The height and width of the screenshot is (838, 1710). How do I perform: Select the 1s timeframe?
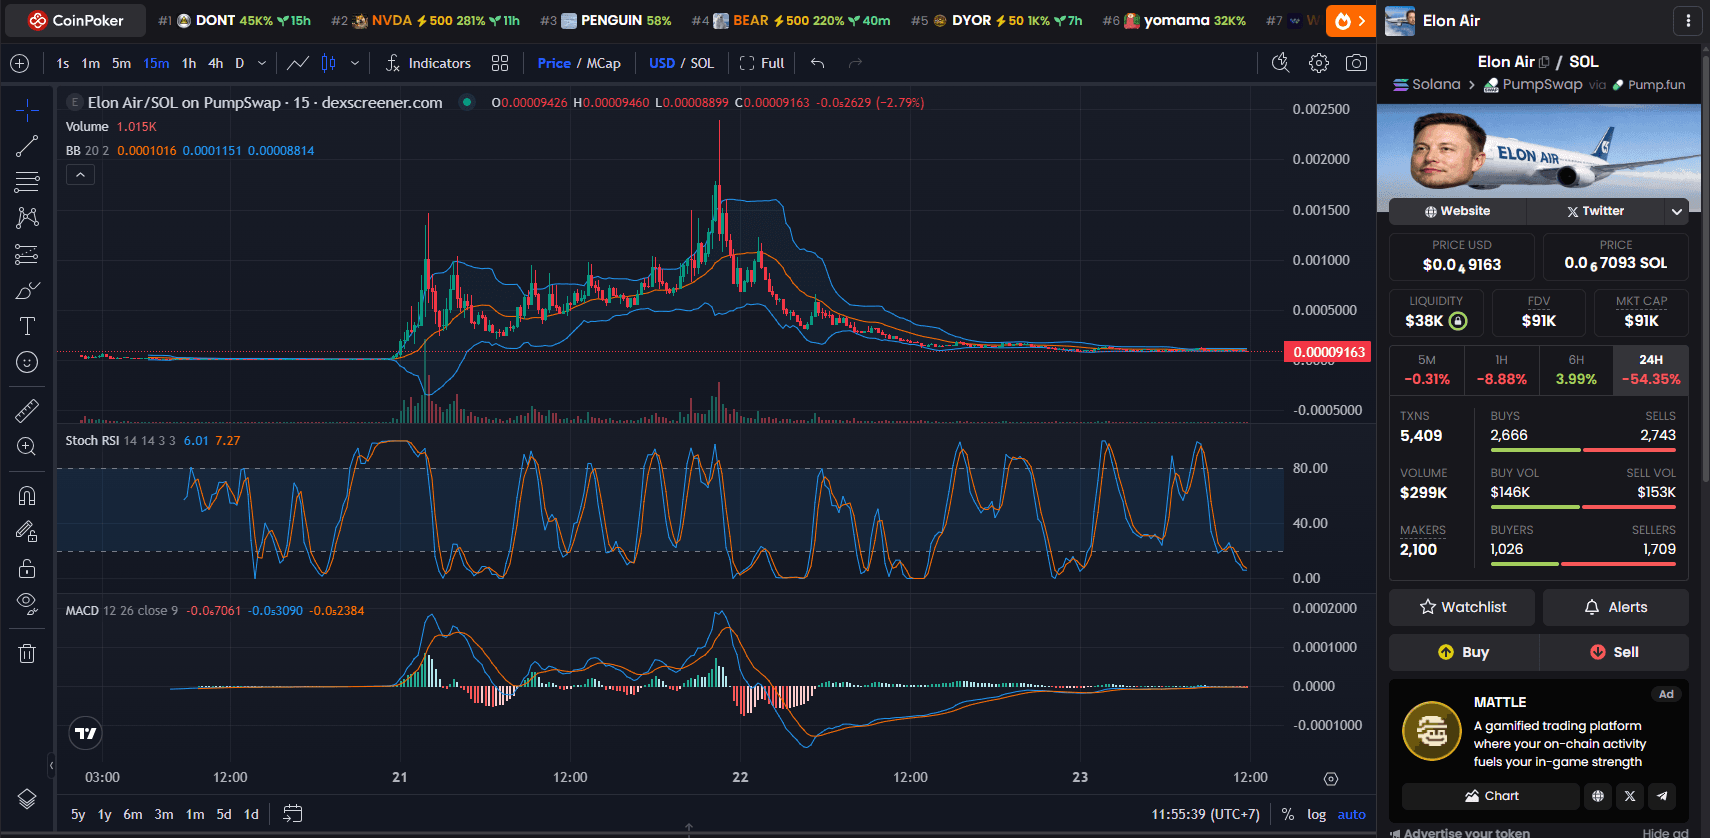[63, 63]
